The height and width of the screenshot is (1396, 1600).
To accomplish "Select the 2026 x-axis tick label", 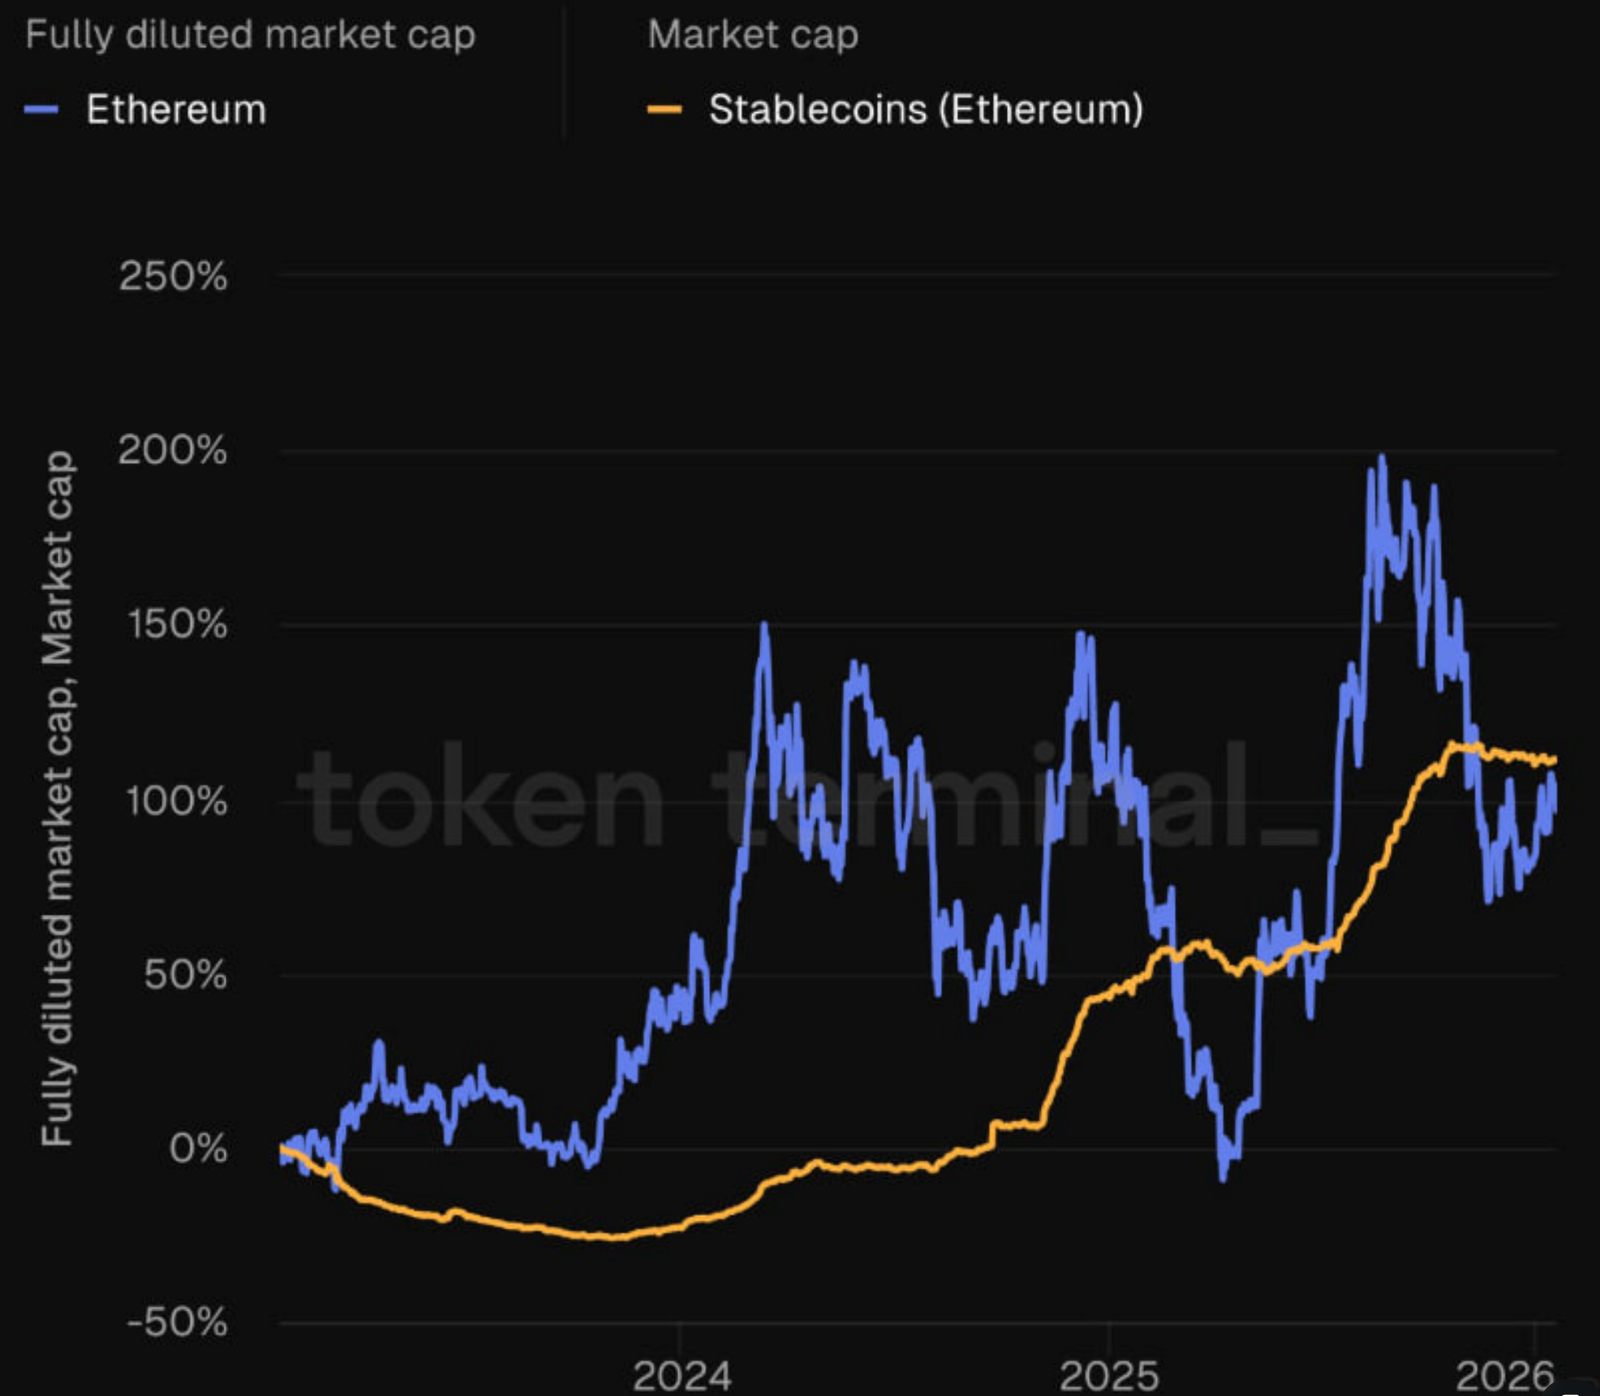I will [1505, 1376].
